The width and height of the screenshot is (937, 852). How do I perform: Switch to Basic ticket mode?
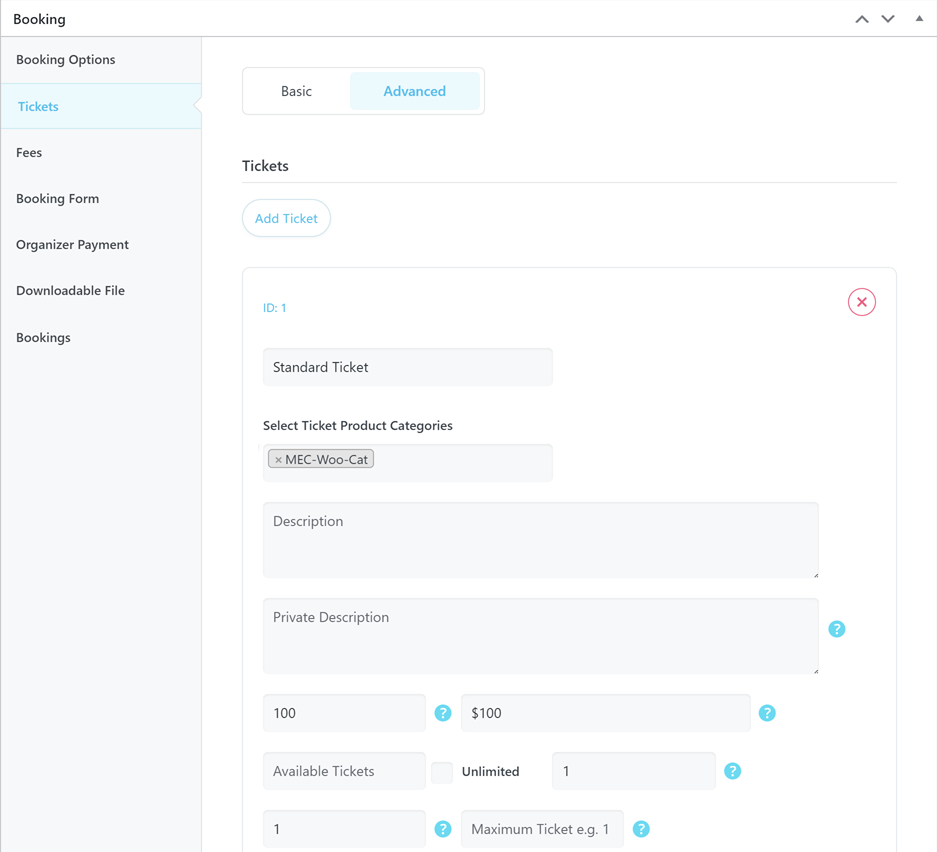(x=296, y=91)
